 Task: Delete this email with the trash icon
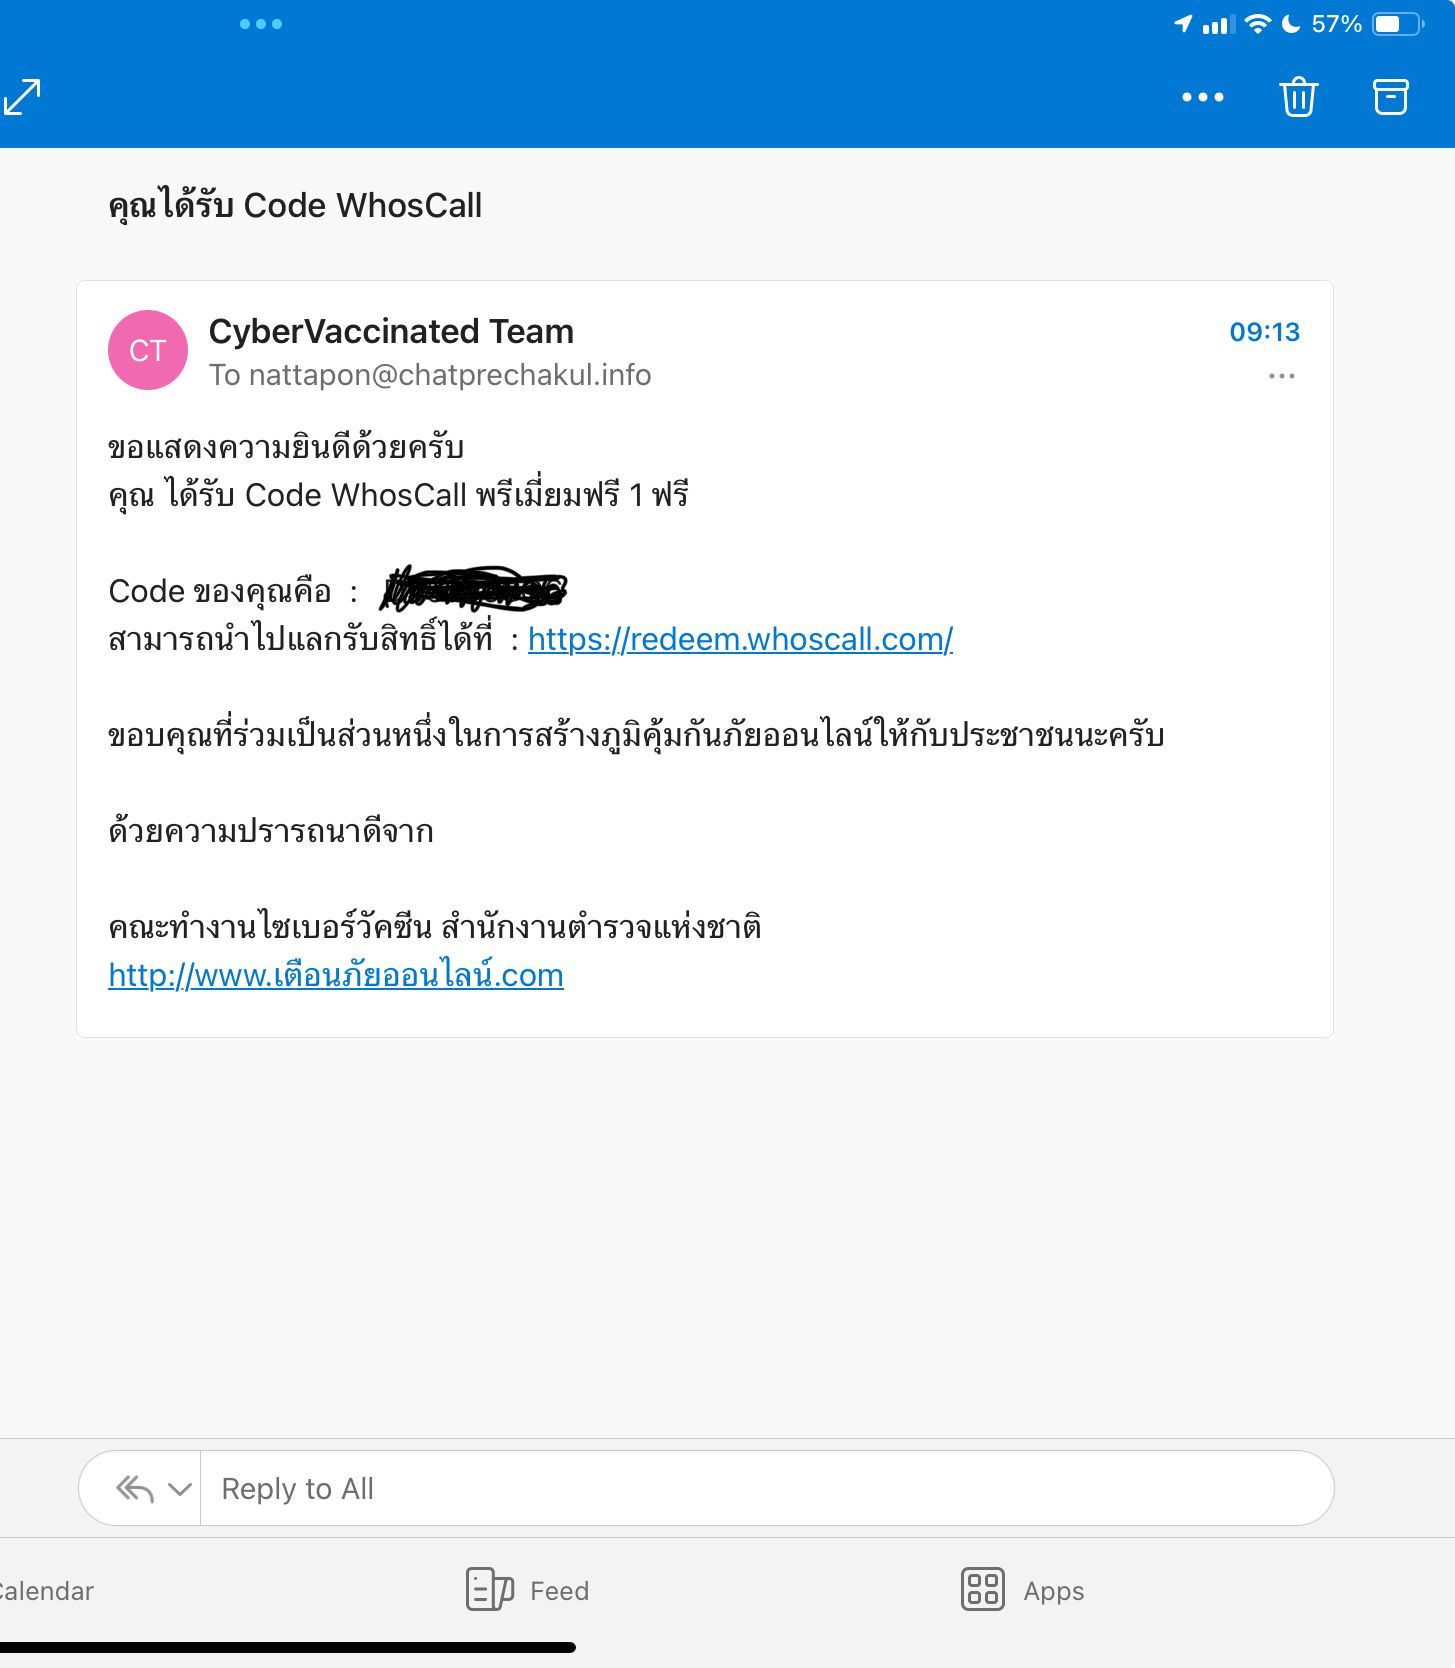point(1299,97)
